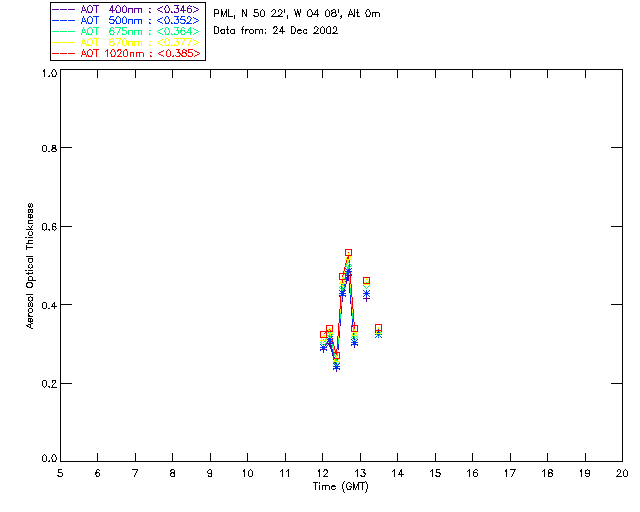Click the text 'Data from: 24 Dec 2002'
640x512 pixels.
click(276, 31)
